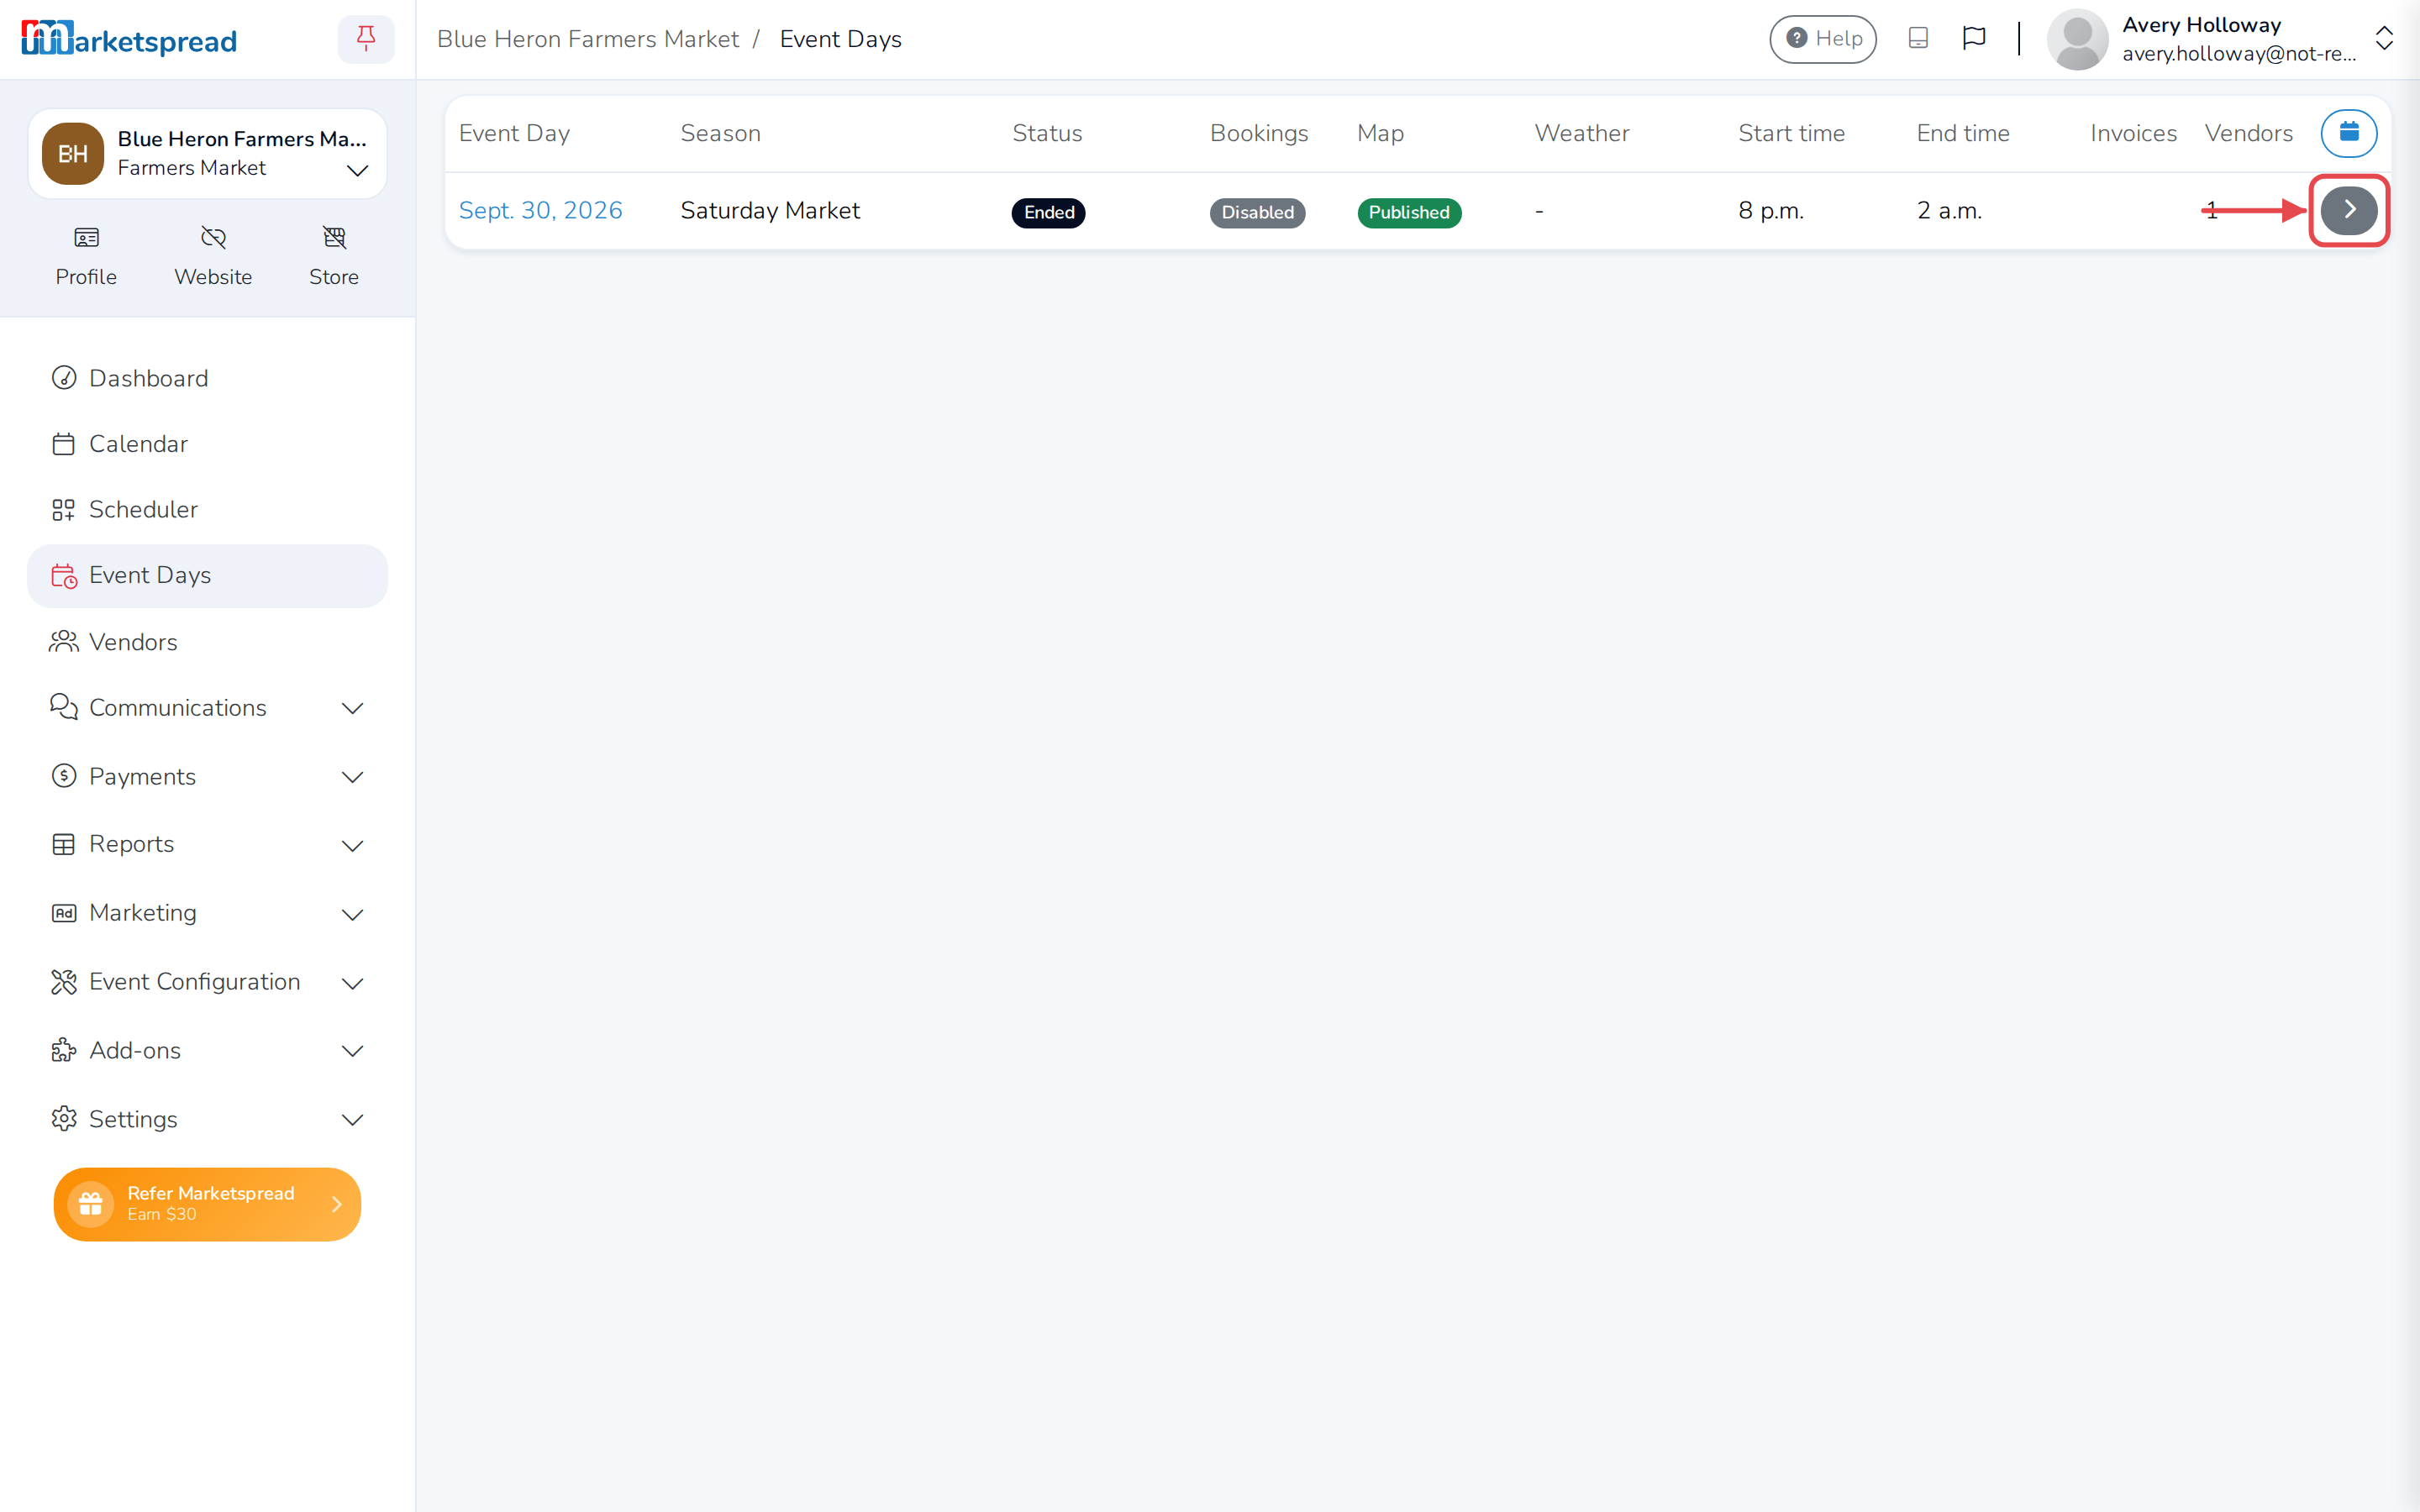Click the Refer Marketspread banner
Screen dimensions: 2420x1512
[207, 1204]
